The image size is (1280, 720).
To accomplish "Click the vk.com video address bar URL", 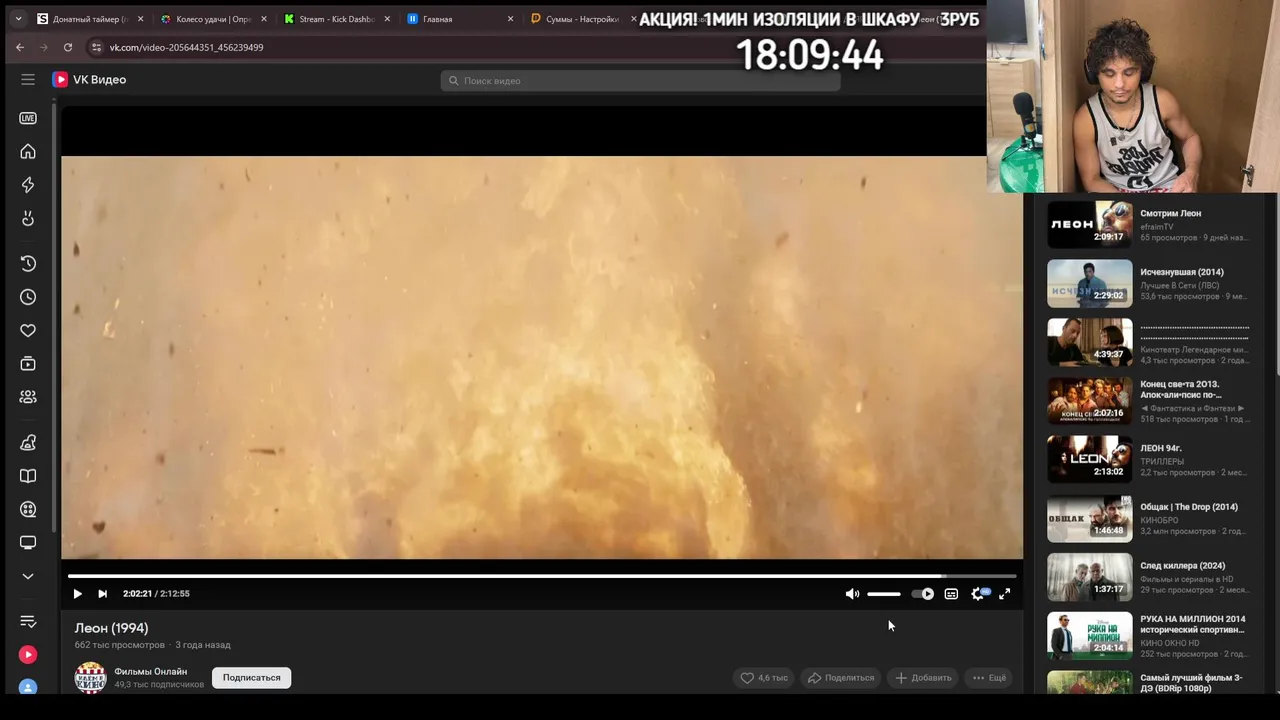I will click(186, 48).
